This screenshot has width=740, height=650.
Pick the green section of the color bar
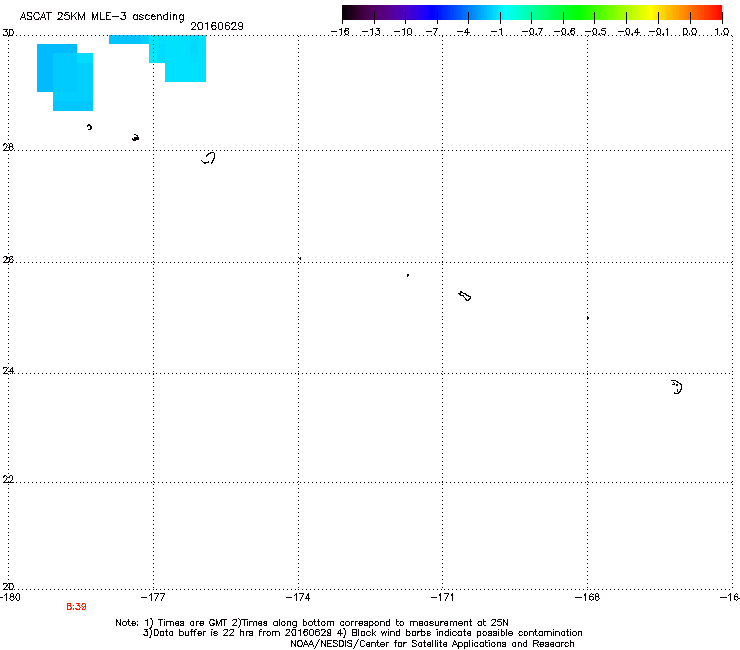[x=580, y=13]
